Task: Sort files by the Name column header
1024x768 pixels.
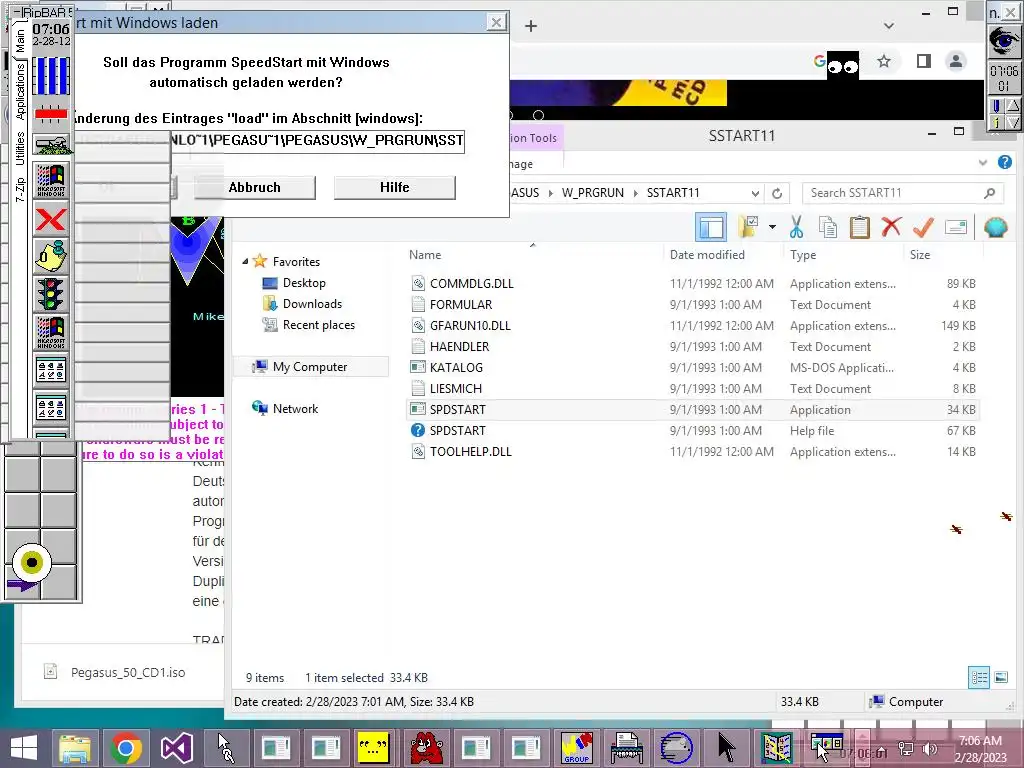Action: click(425, 255)
